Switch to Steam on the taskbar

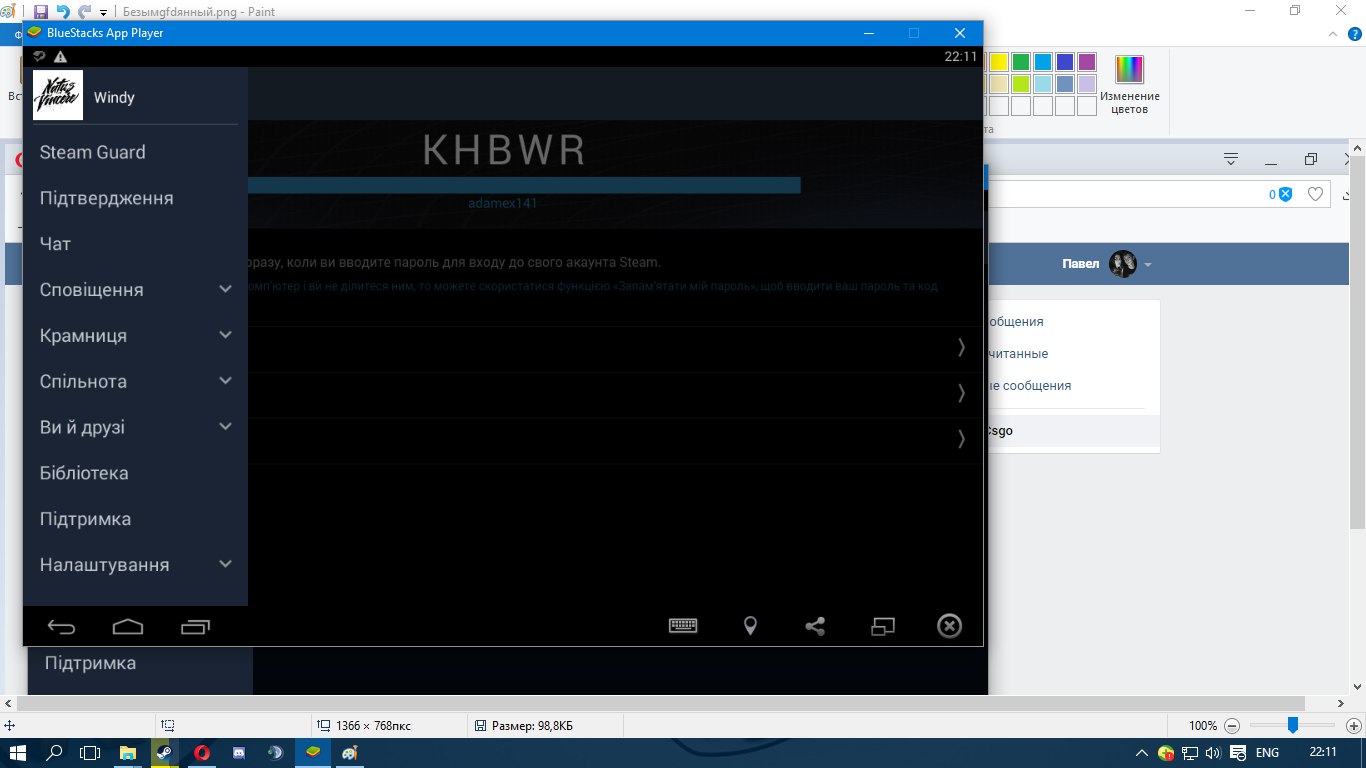165,753
